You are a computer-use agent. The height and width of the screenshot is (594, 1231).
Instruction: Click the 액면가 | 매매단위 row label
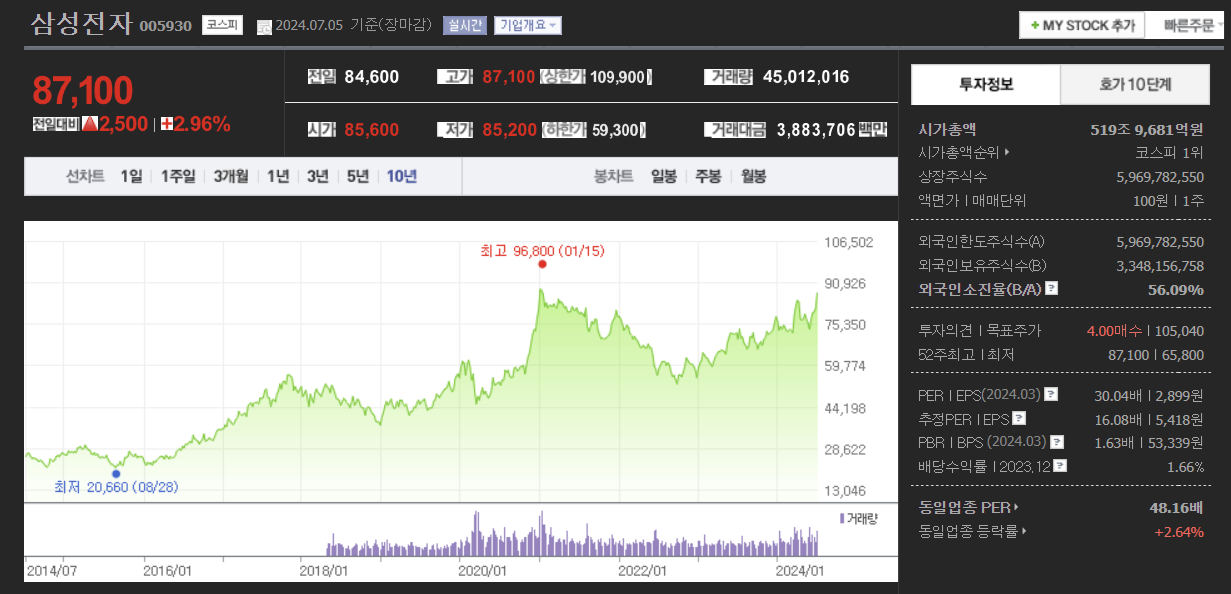coord(972,200)
